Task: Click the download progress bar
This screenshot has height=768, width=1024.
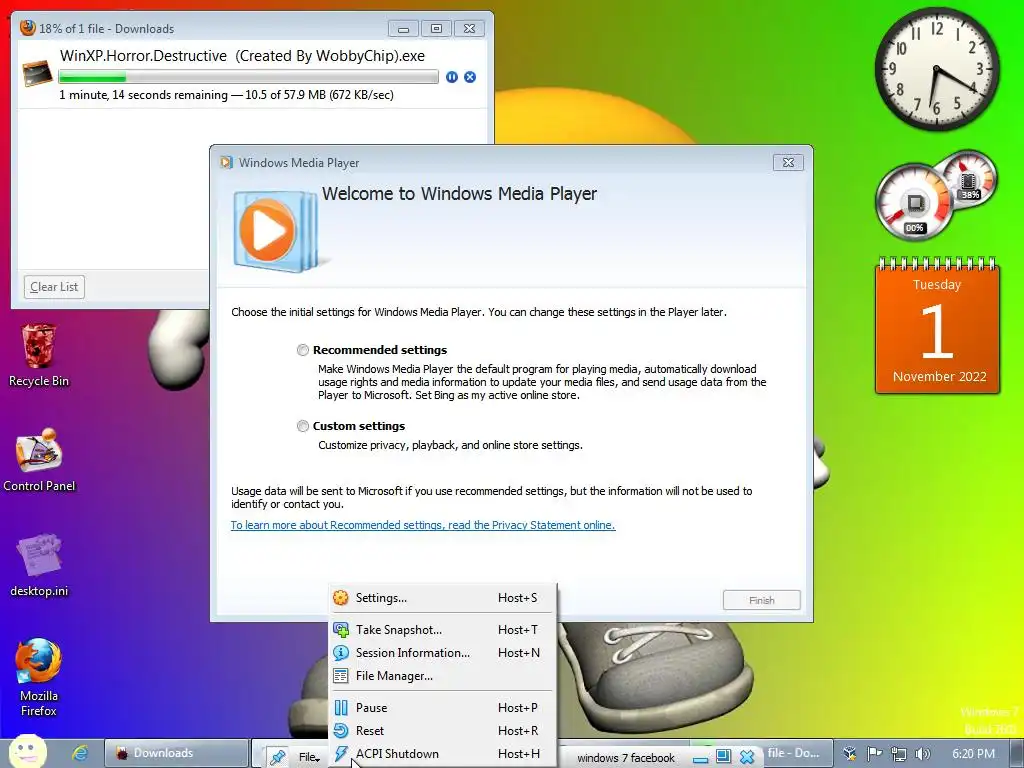Action: [249, 77]
